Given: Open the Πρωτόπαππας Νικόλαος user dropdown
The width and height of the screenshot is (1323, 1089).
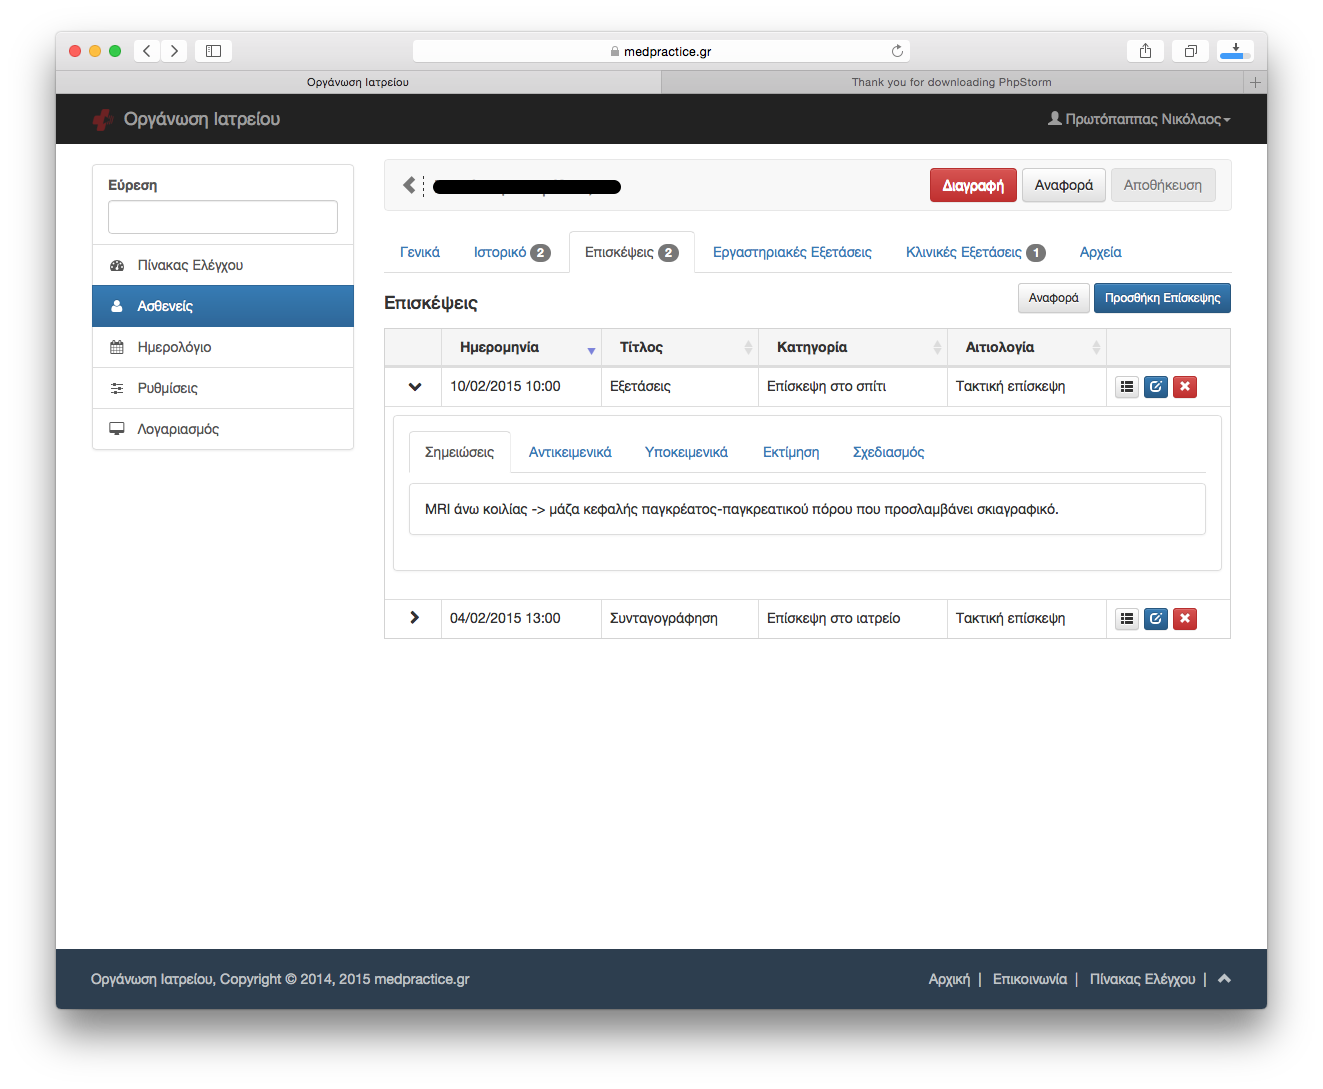Looking at the screenshot, I should (x=1139, y=119).
